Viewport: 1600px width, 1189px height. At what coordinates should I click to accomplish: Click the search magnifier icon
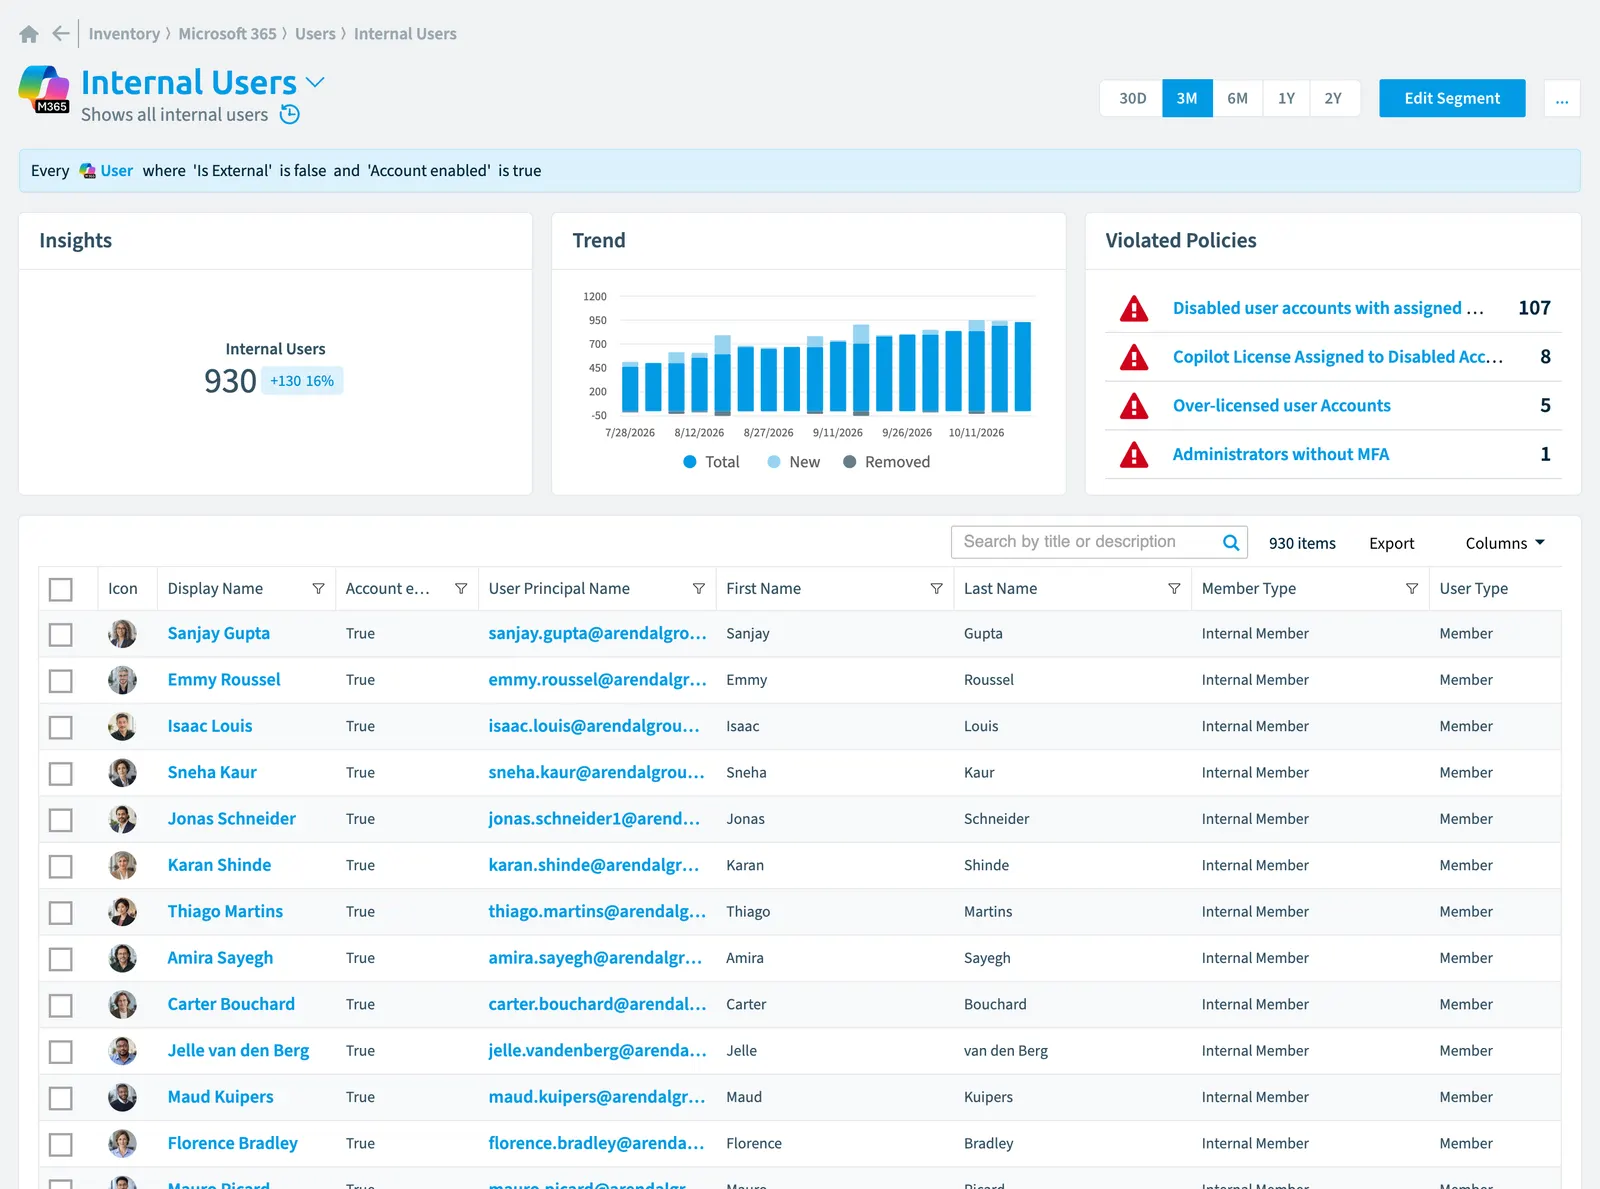coord(1231,542)
